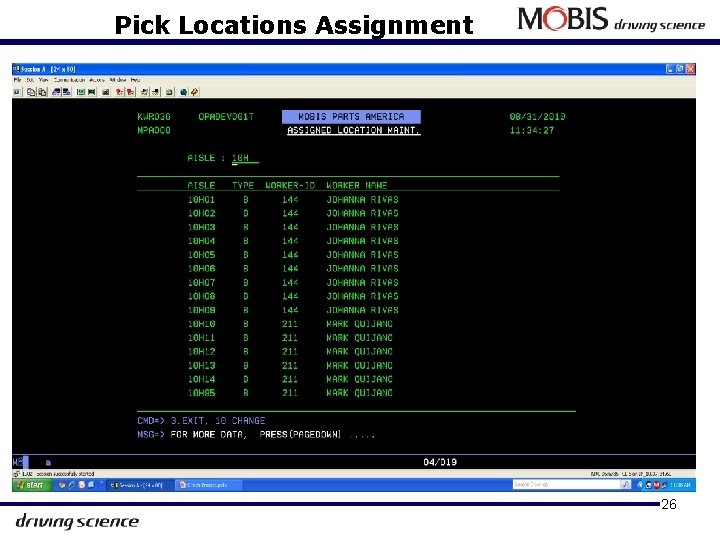Screen dimensions: 720x540
Task: Click the red M system tray icon
Action: (656, 485)
